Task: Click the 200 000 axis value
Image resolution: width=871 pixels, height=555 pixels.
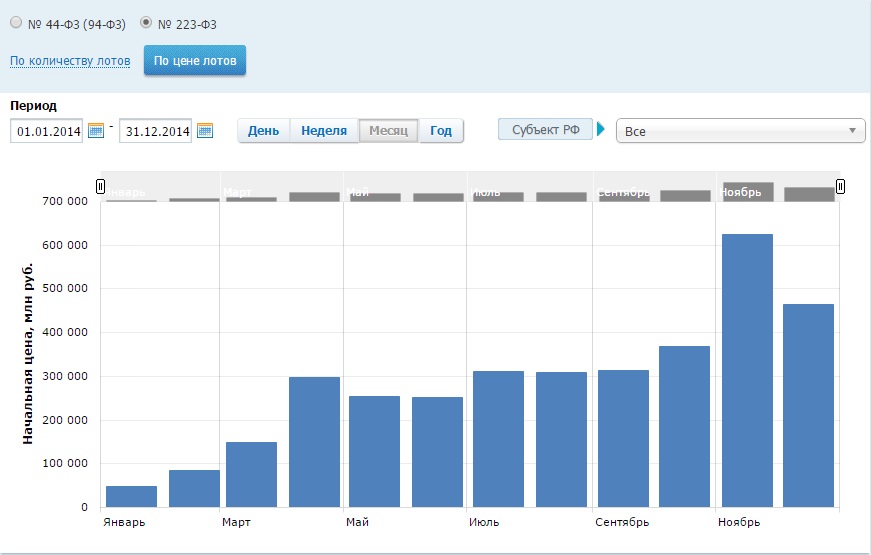Action: point(65,420)
